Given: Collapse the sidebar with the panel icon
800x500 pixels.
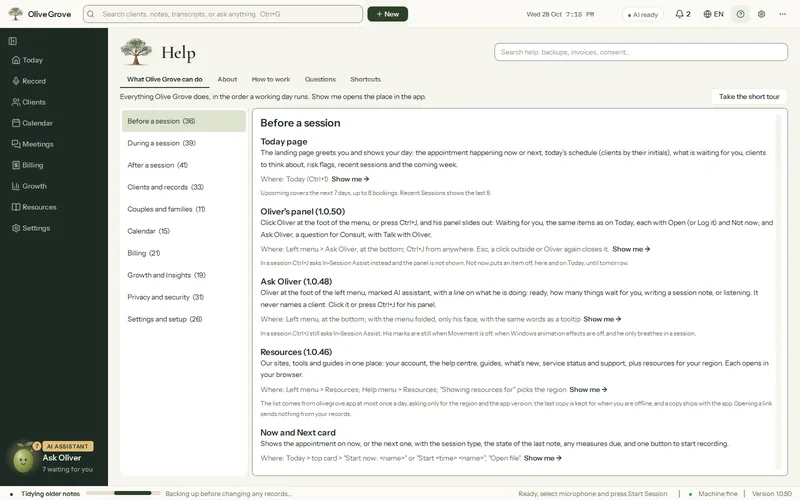Looking at the screenshot, I should tap(13, 41).
